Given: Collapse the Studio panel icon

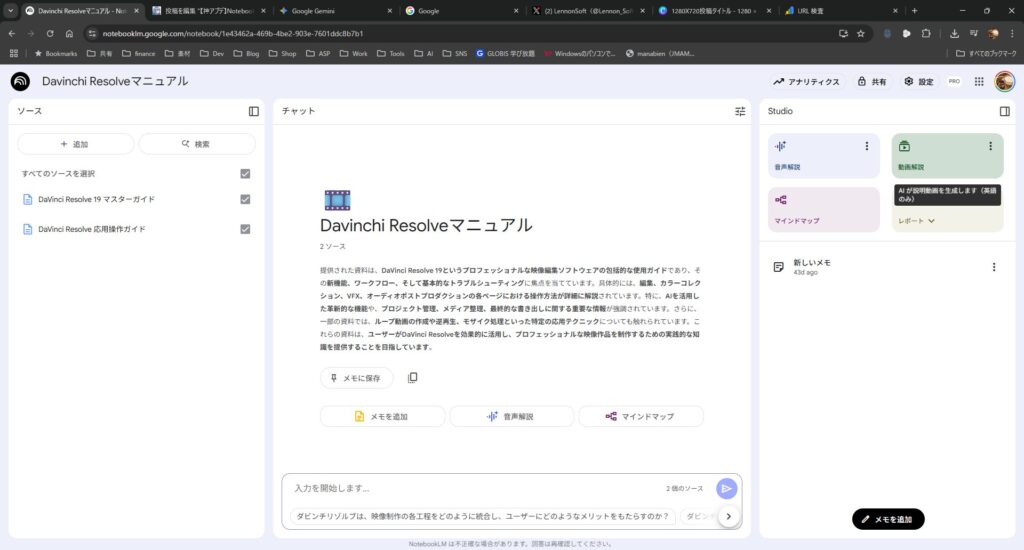Looking at the screenshot, I should click(1004, 111).
